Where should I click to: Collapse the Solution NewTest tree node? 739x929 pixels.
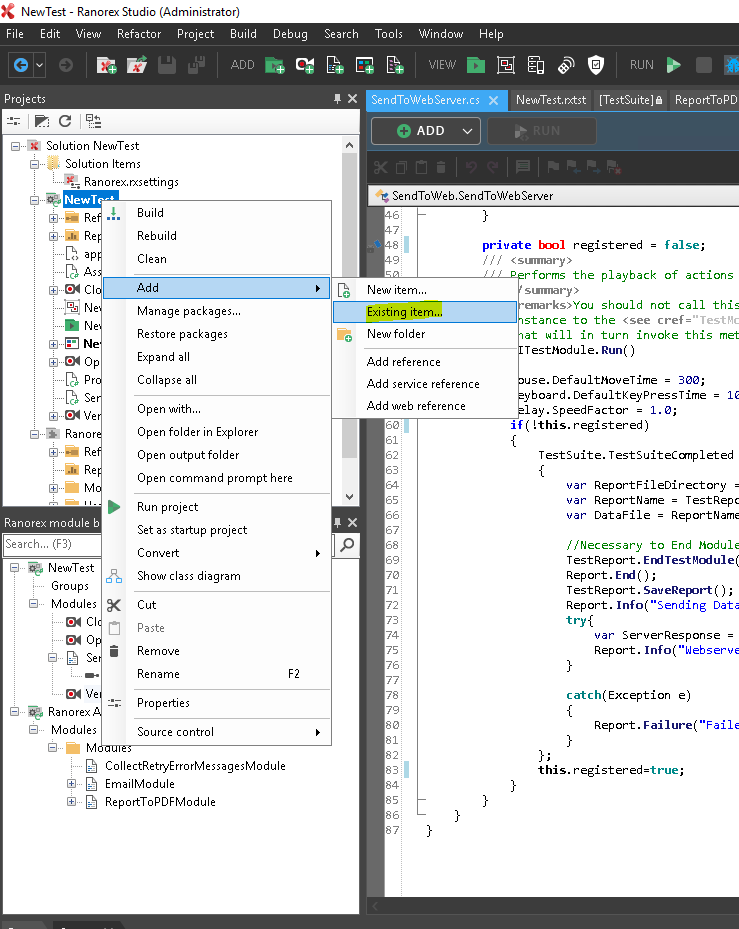coord(16,146)
